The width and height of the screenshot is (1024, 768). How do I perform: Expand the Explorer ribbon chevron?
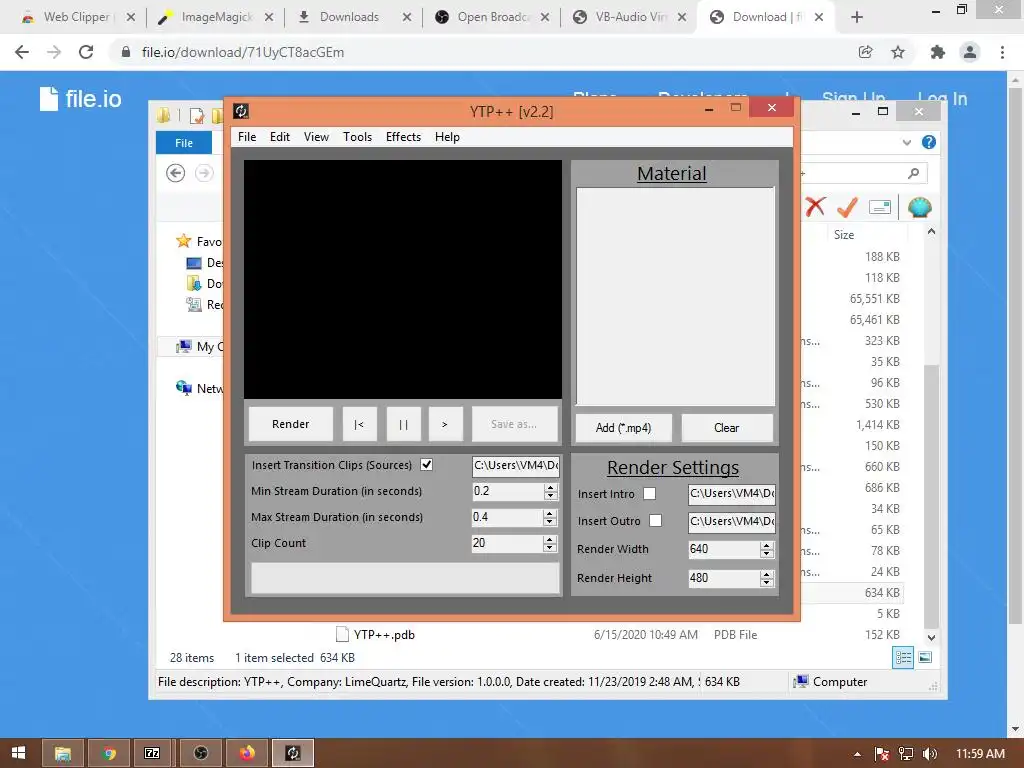(x=906, y=142)
